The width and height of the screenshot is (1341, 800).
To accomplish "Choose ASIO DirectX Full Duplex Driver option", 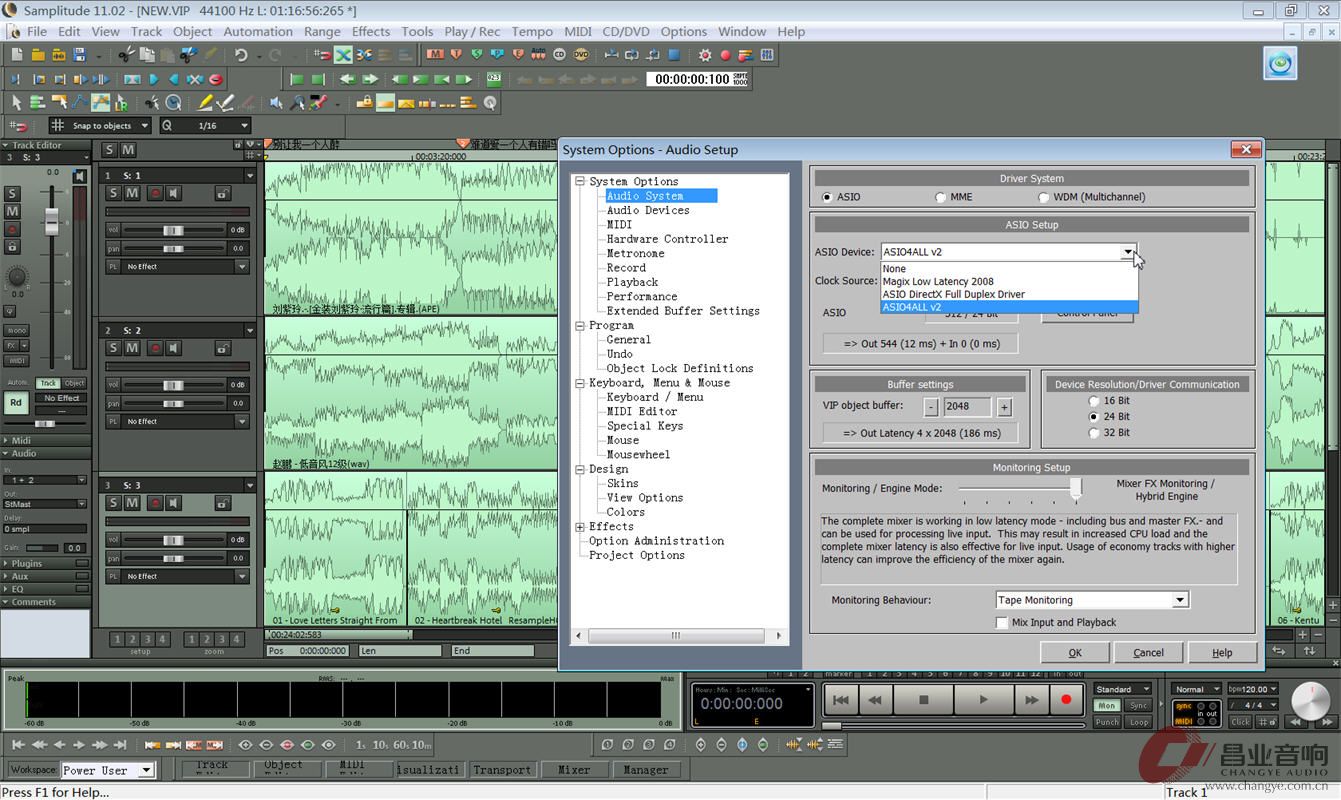I will click(1009, 294).
